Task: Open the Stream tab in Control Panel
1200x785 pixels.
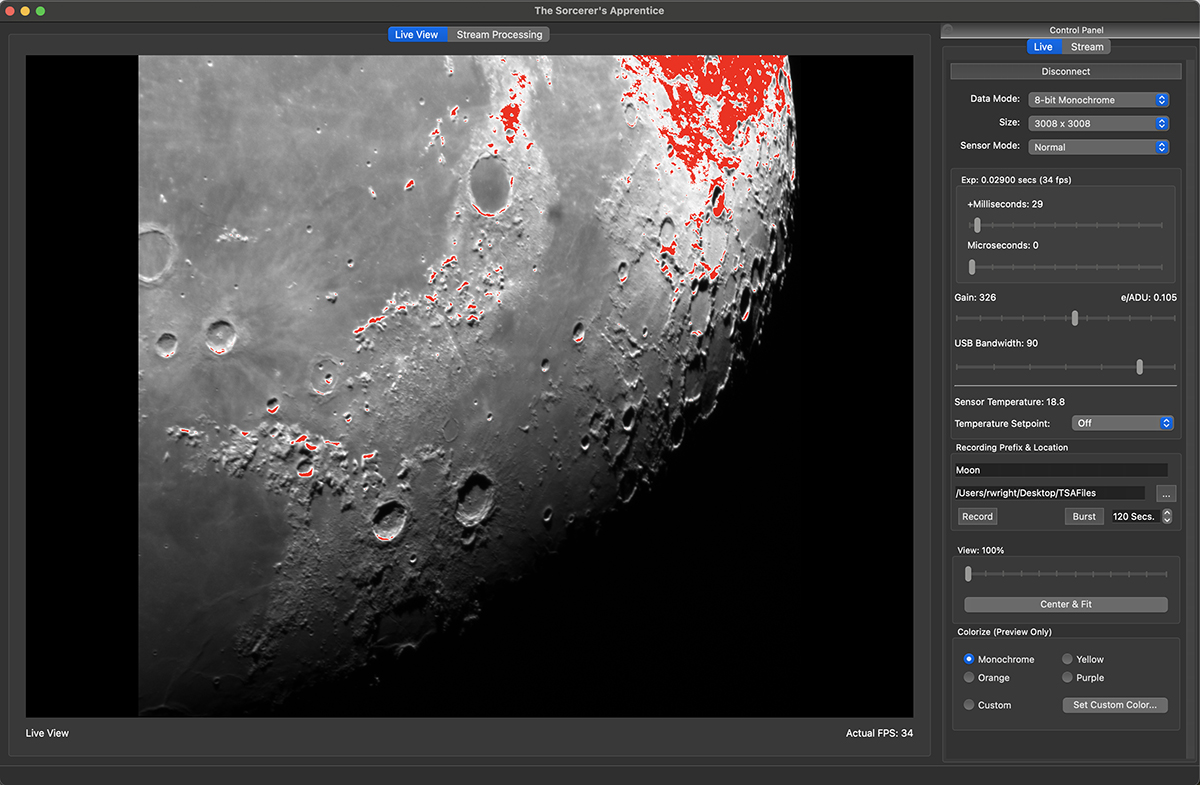Action: coord(1086,47)
